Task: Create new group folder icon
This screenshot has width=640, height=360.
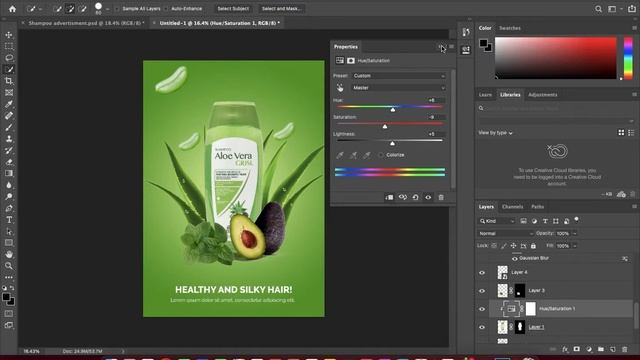Action: coord(601,349)
